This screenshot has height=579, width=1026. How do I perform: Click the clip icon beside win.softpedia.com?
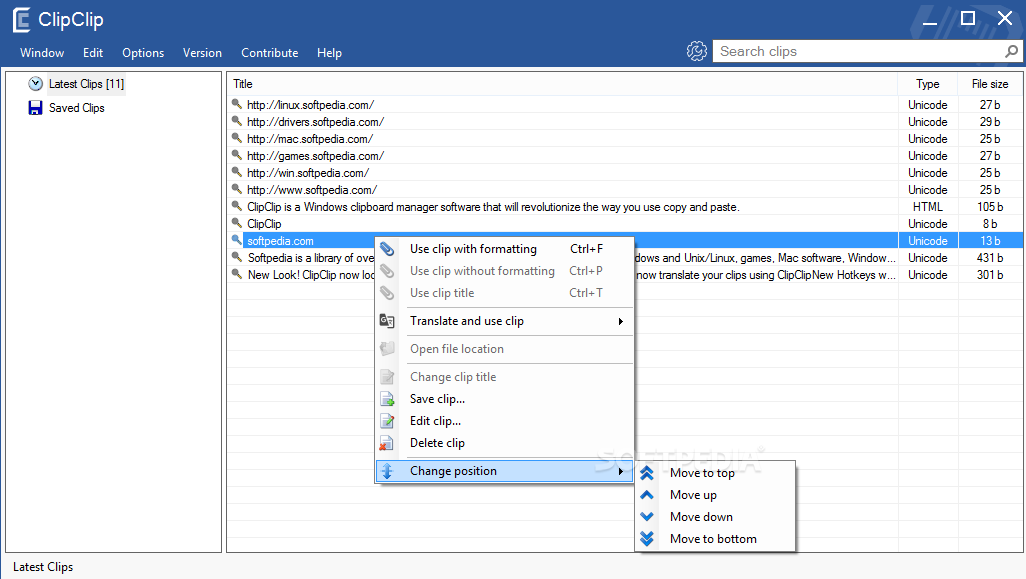[237, 172]
